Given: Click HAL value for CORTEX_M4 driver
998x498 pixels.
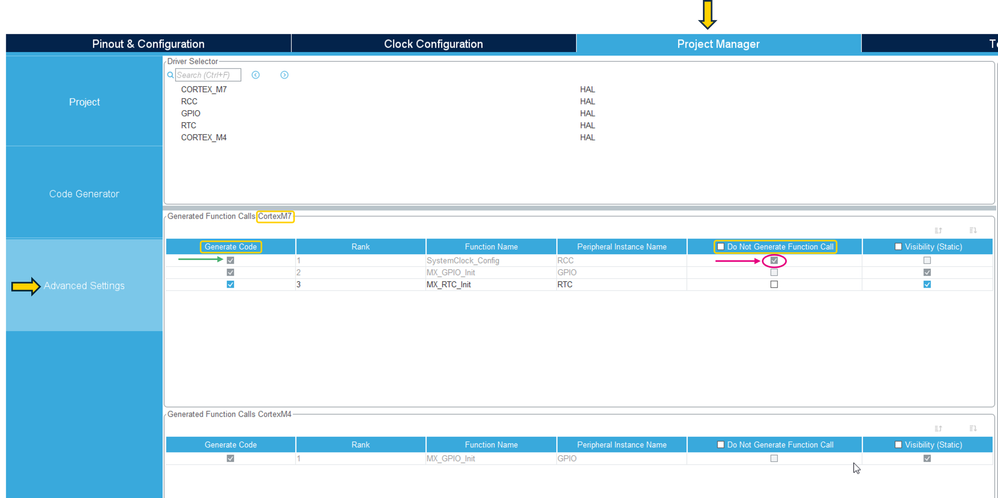Looking at the screenshot, I should tap(587, 138).
